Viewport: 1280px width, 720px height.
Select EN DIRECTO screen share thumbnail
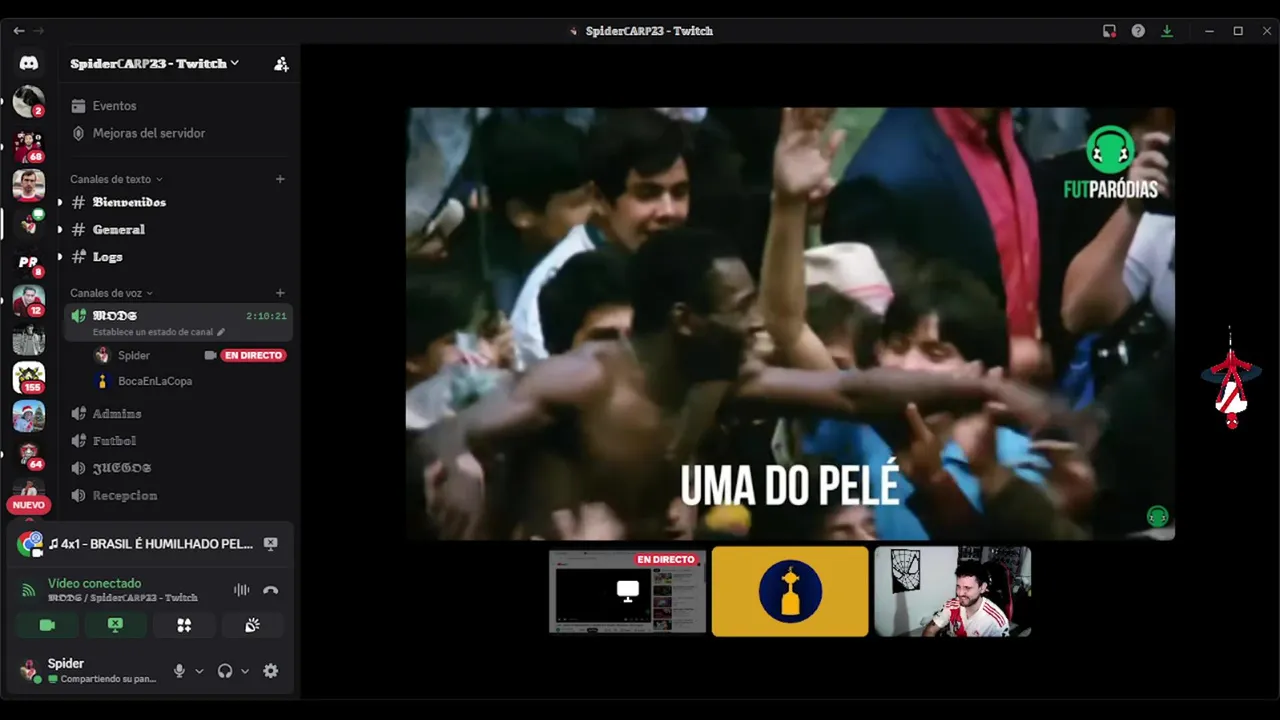pyautogui.click(x=628, y=591)
